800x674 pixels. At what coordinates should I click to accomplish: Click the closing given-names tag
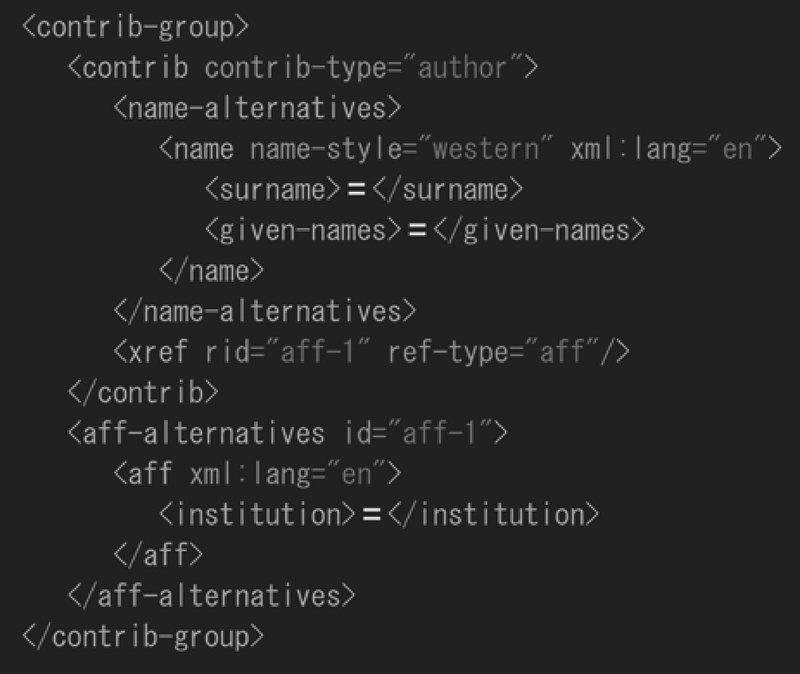[x=539, y=230]
